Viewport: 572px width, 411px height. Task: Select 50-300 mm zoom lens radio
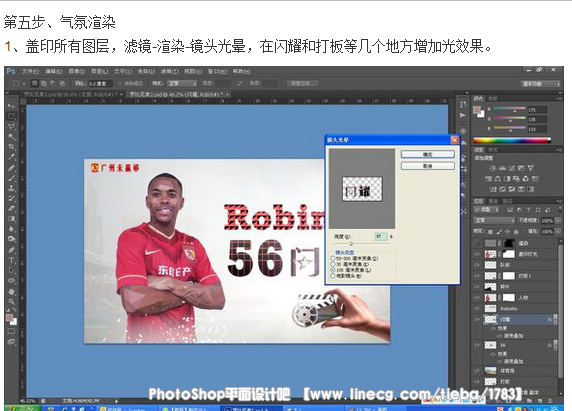pyautogui.click(x=333, y=258)
